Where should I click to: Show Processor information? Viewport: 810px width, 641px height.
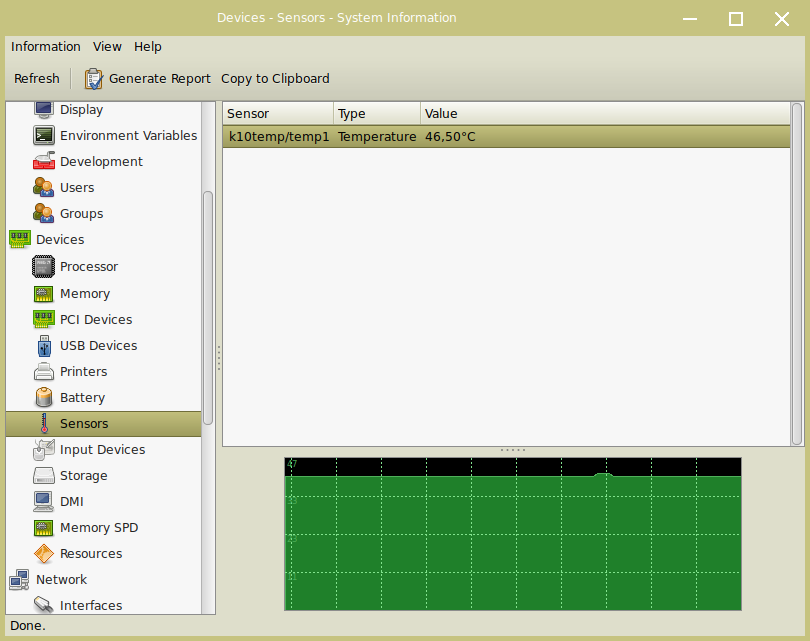(89, 267)
